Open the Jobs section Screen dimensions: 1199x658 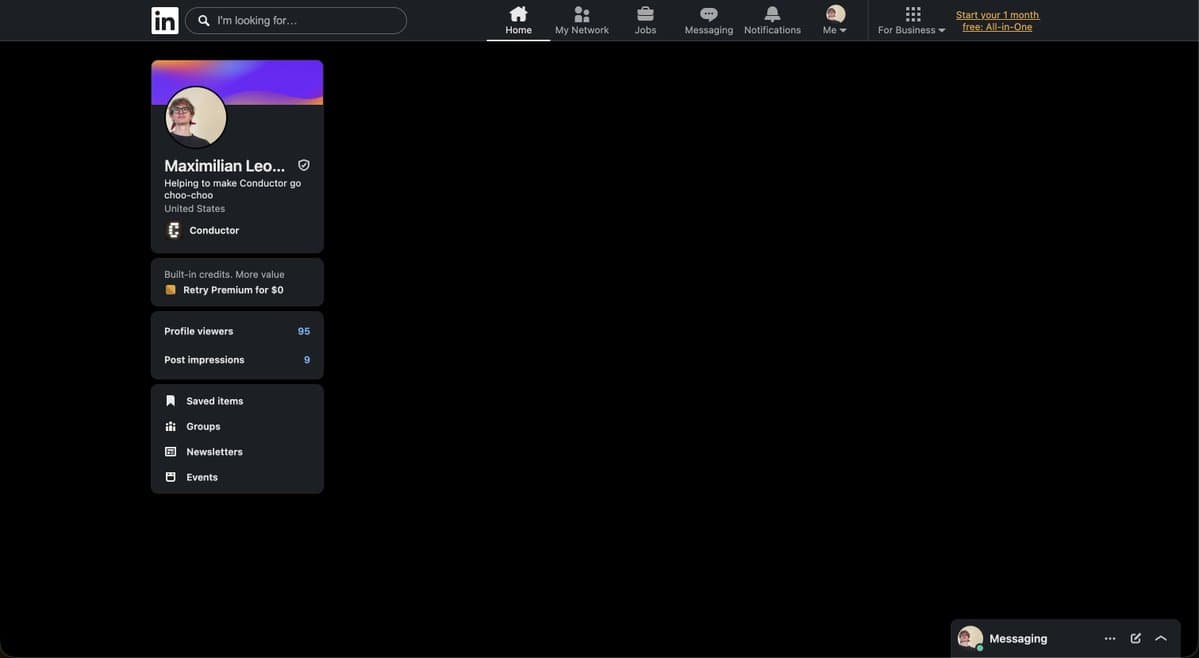[645, 21]
